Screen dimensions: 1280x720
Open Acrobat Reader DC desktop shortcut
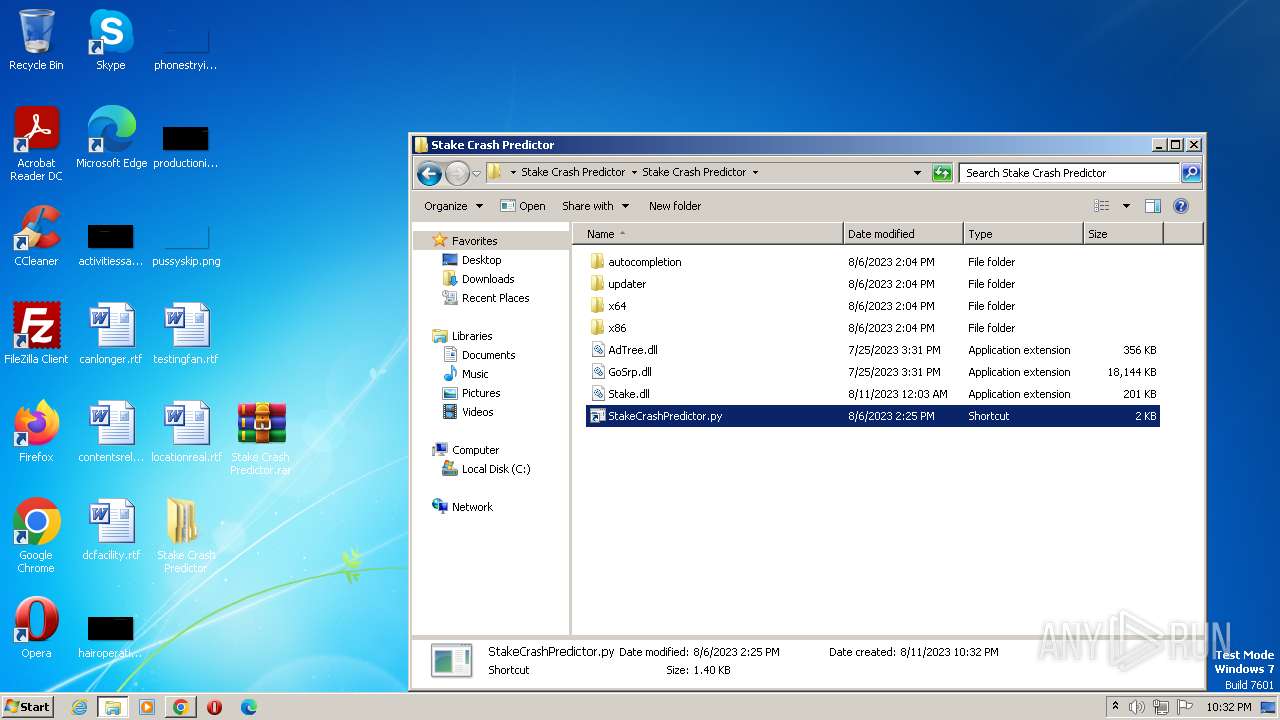[36, 144]
